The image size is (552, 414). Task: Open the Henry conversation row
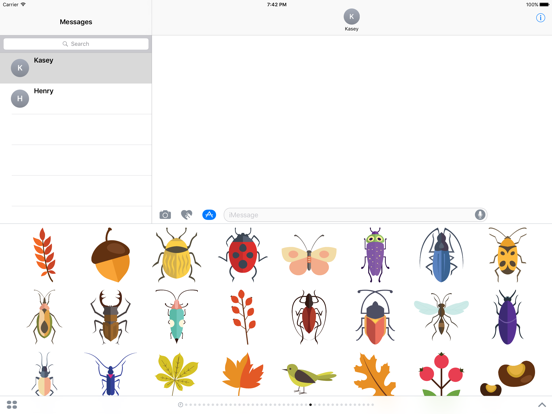click(x=76, y=99)
